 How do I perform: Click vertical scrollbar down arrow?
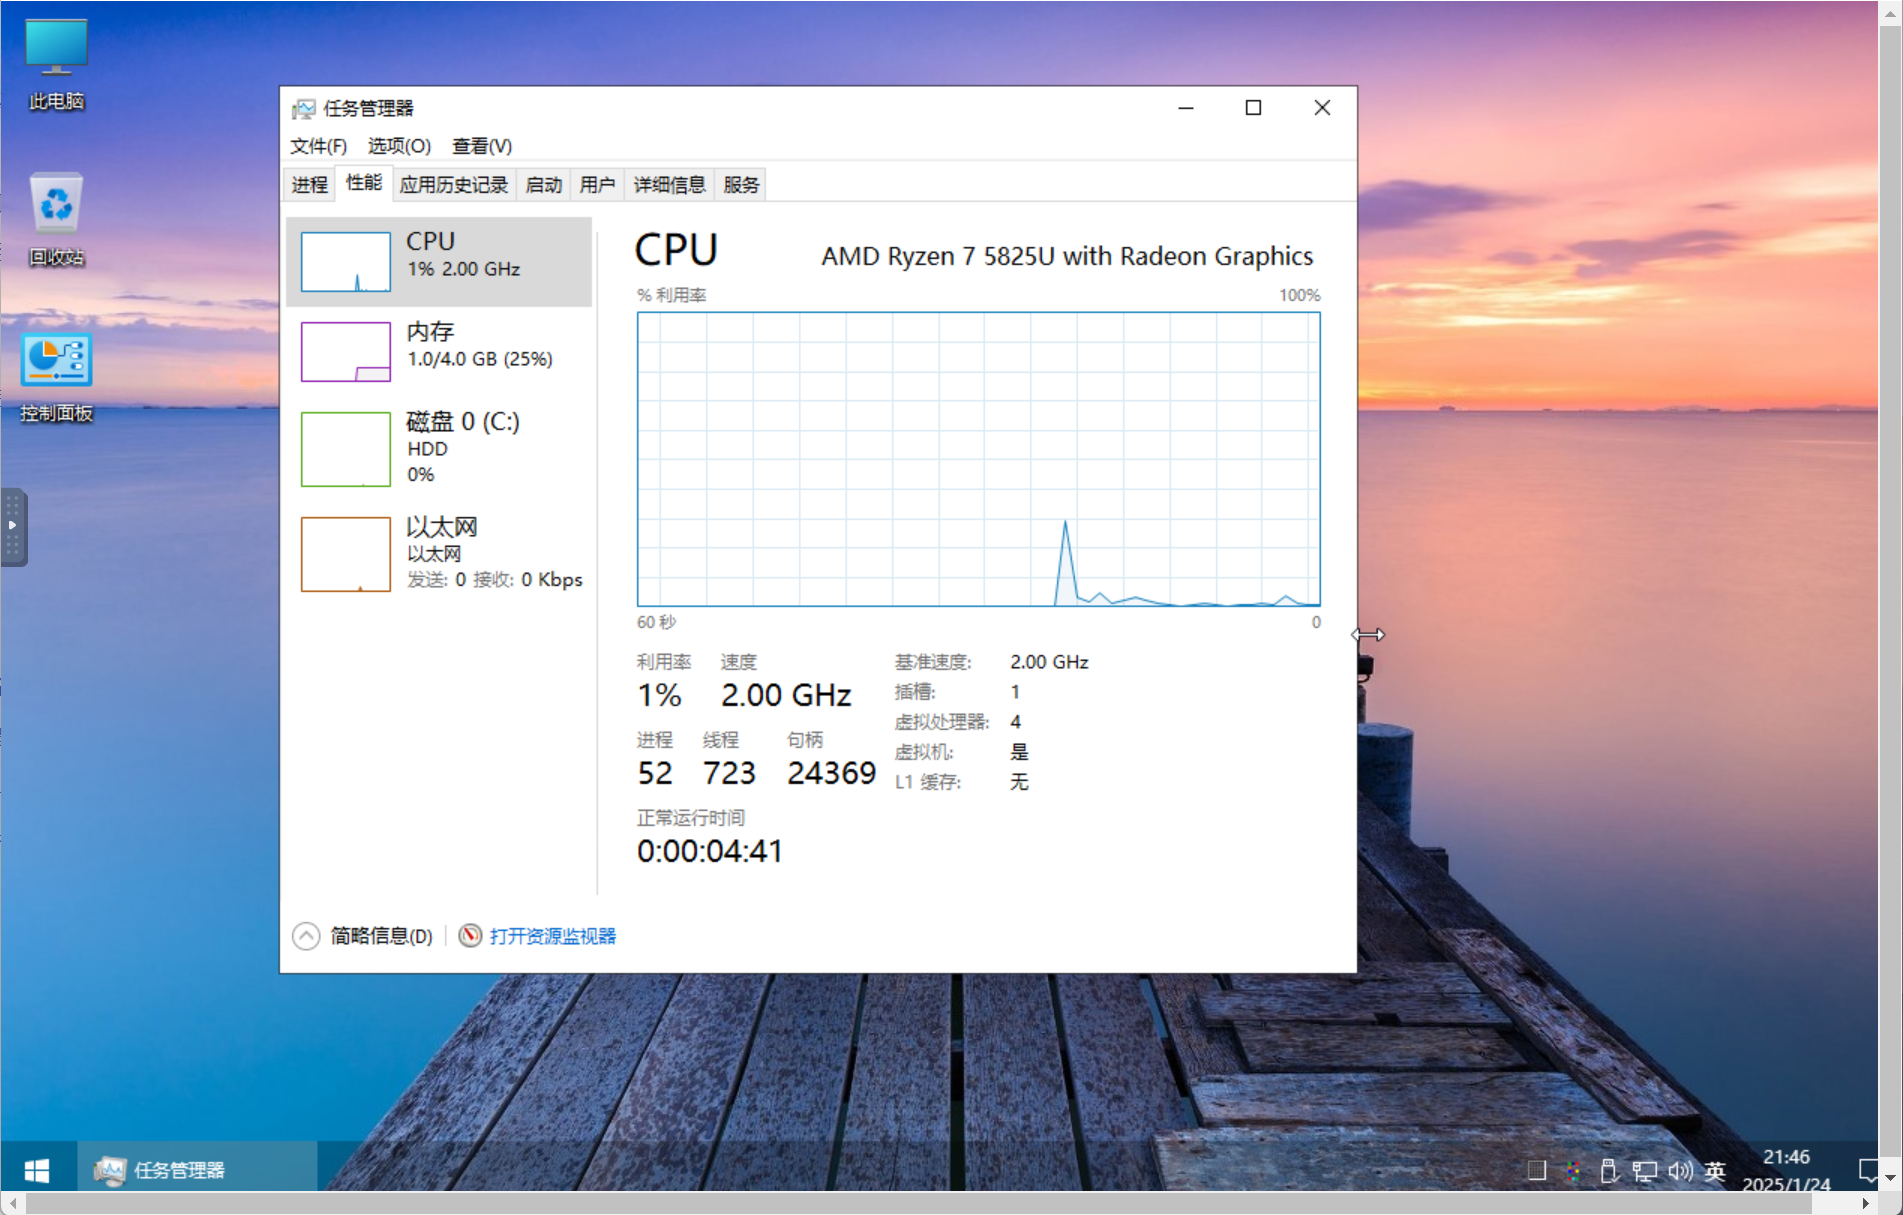[1890, 1178]
